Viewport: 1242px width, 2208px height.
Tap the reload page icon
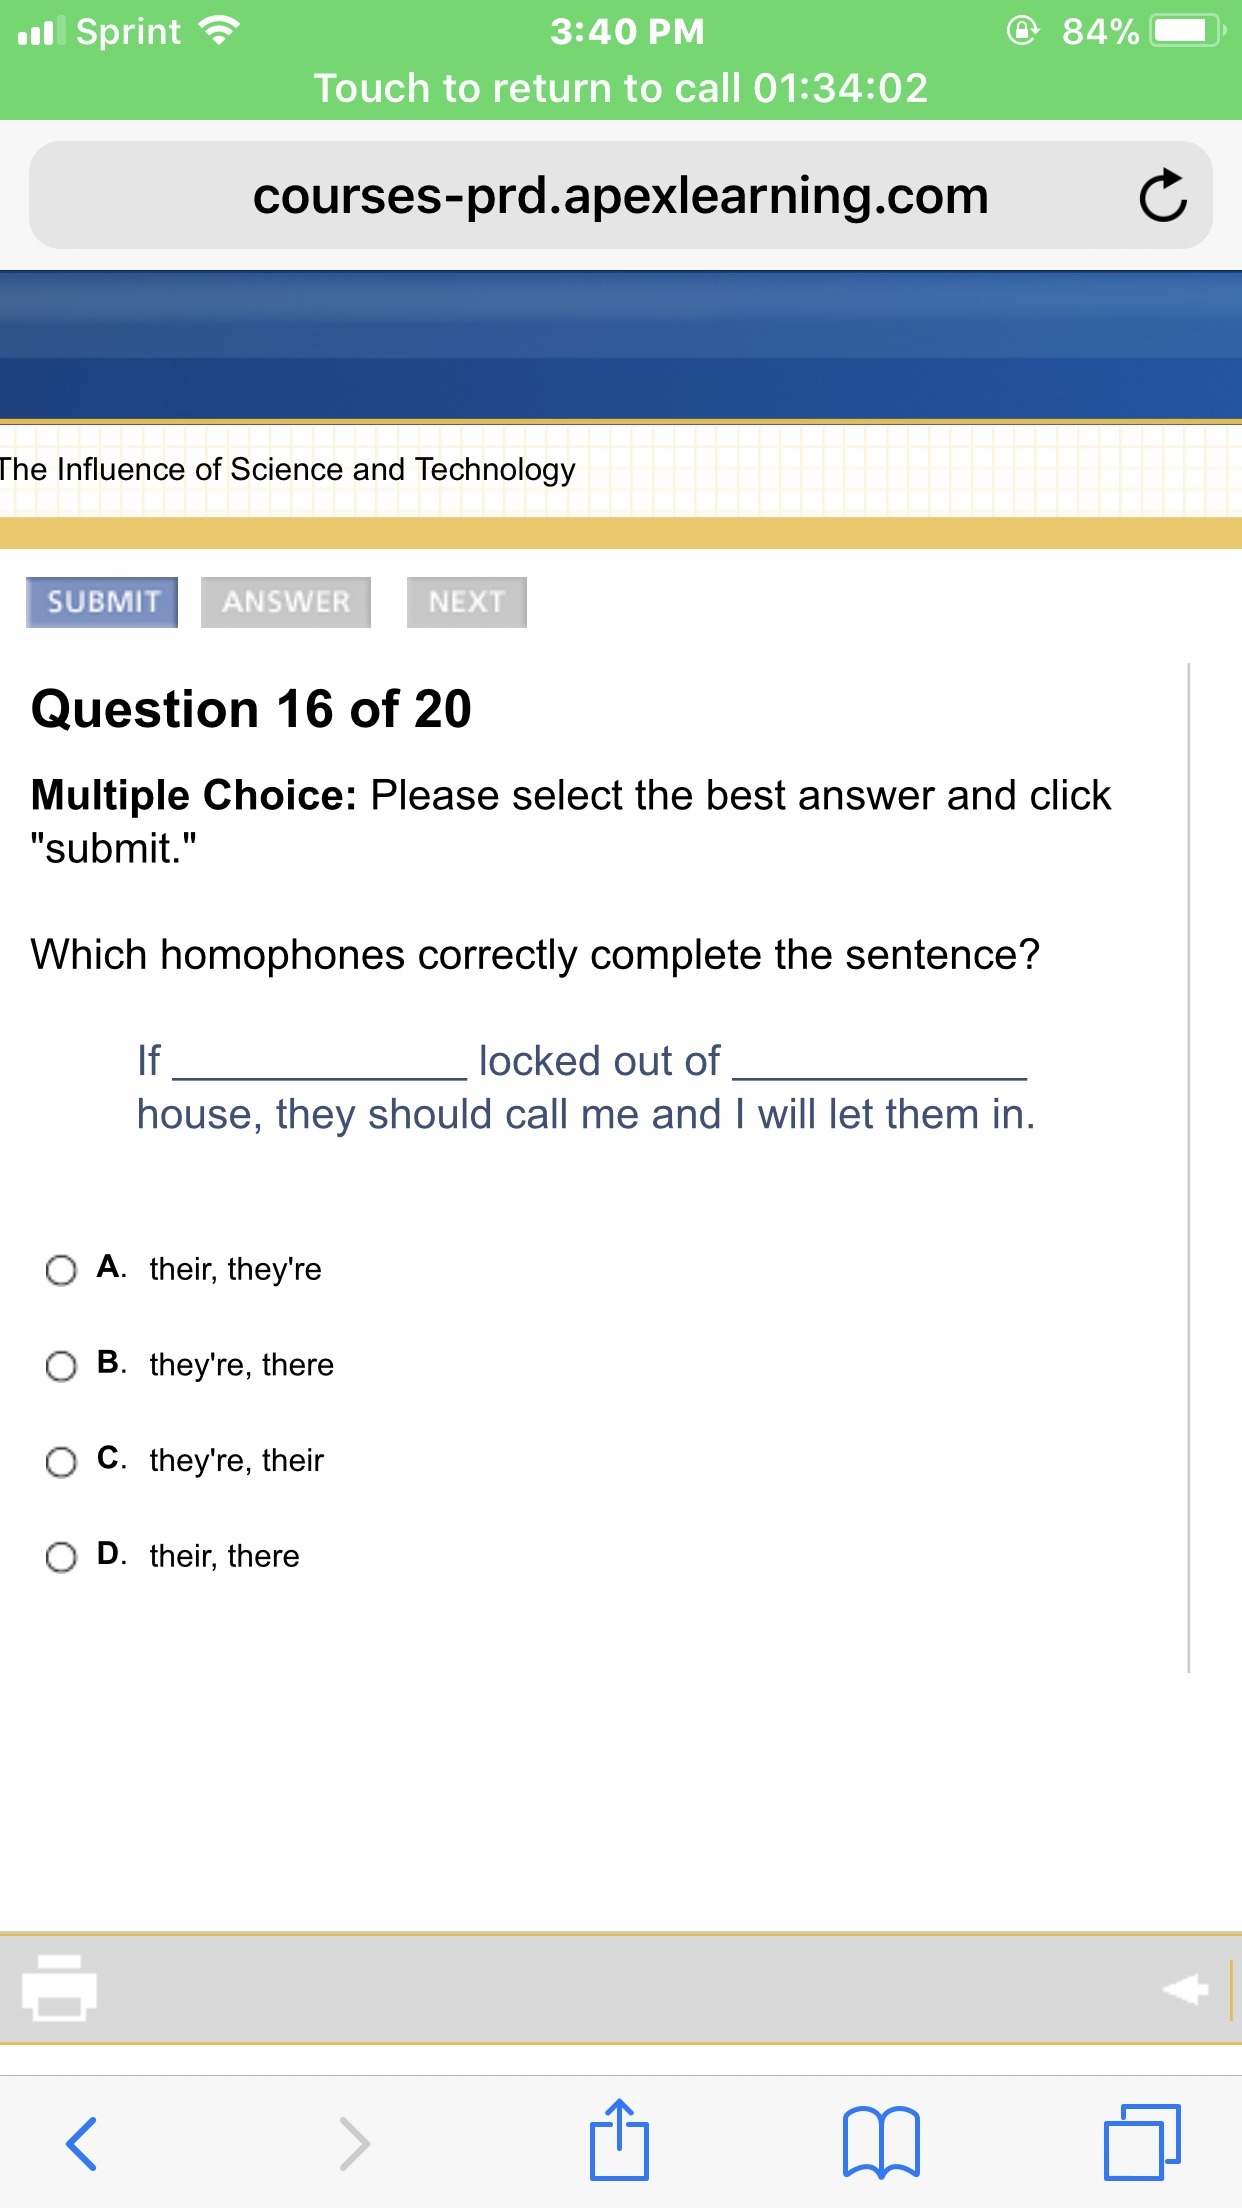pos(1162,196)
